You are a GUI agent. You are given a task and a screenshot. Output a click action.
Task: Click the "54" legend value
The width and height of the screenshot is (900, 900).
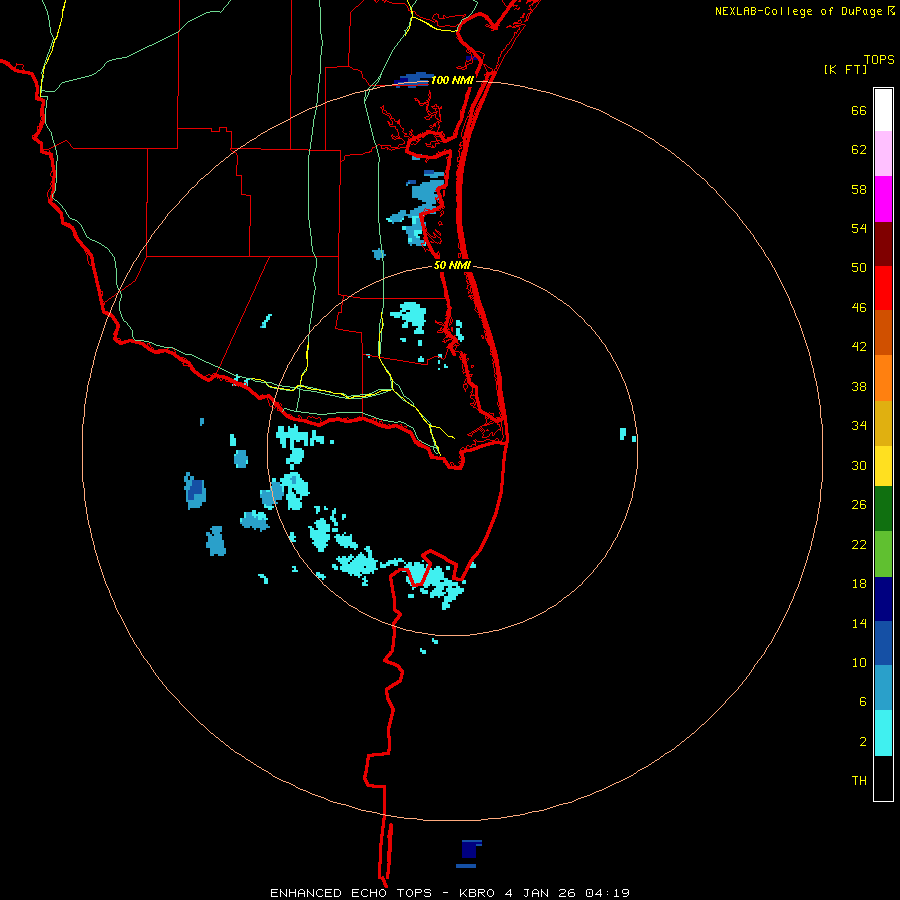pos(859,228)
